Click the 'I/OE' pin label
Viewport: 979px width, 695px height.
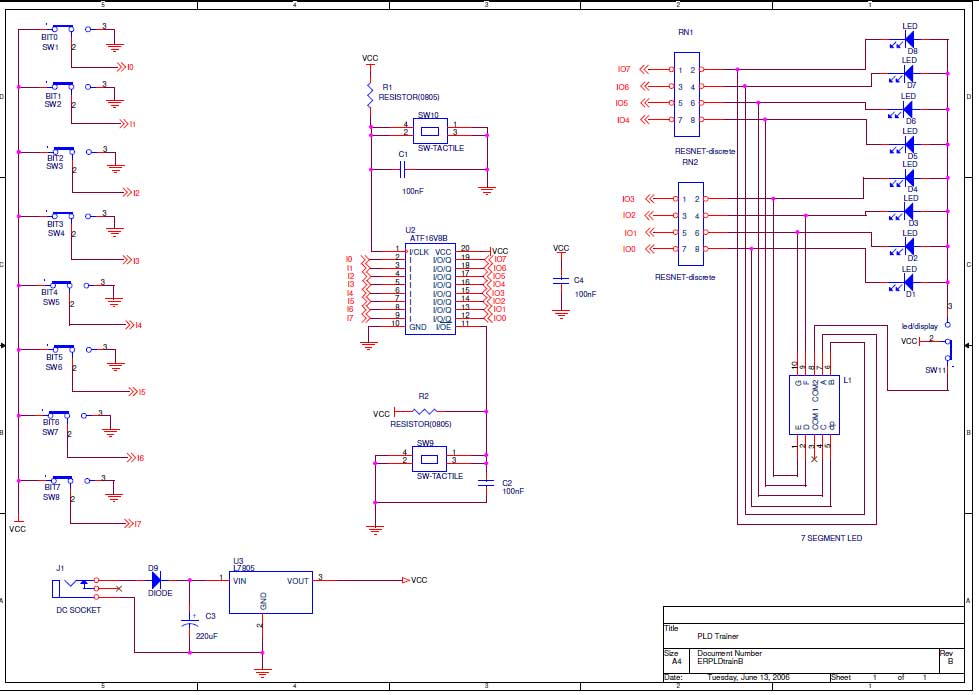point(443,327)
